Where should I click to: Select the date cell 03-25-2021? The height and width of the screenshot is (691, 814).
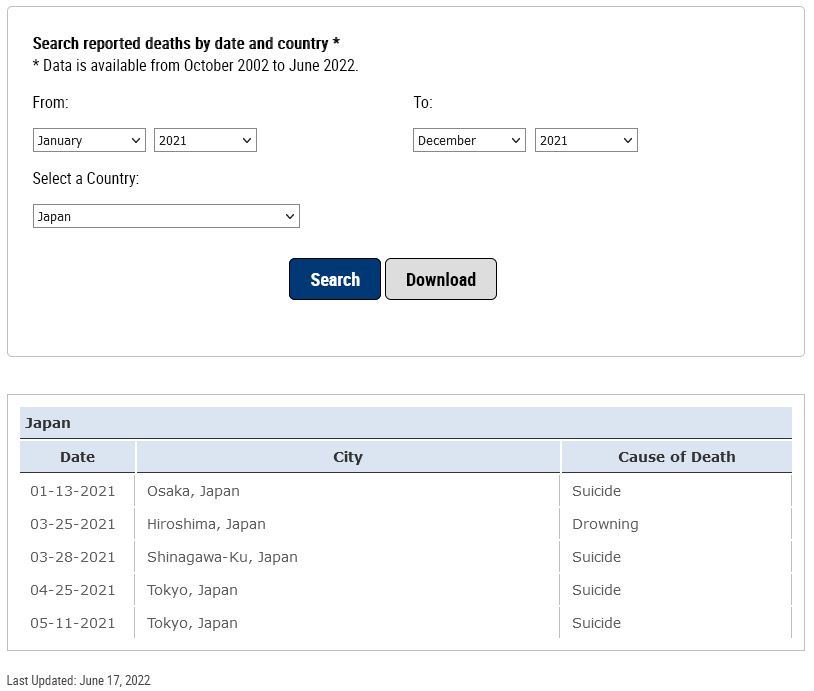(77, 524)
